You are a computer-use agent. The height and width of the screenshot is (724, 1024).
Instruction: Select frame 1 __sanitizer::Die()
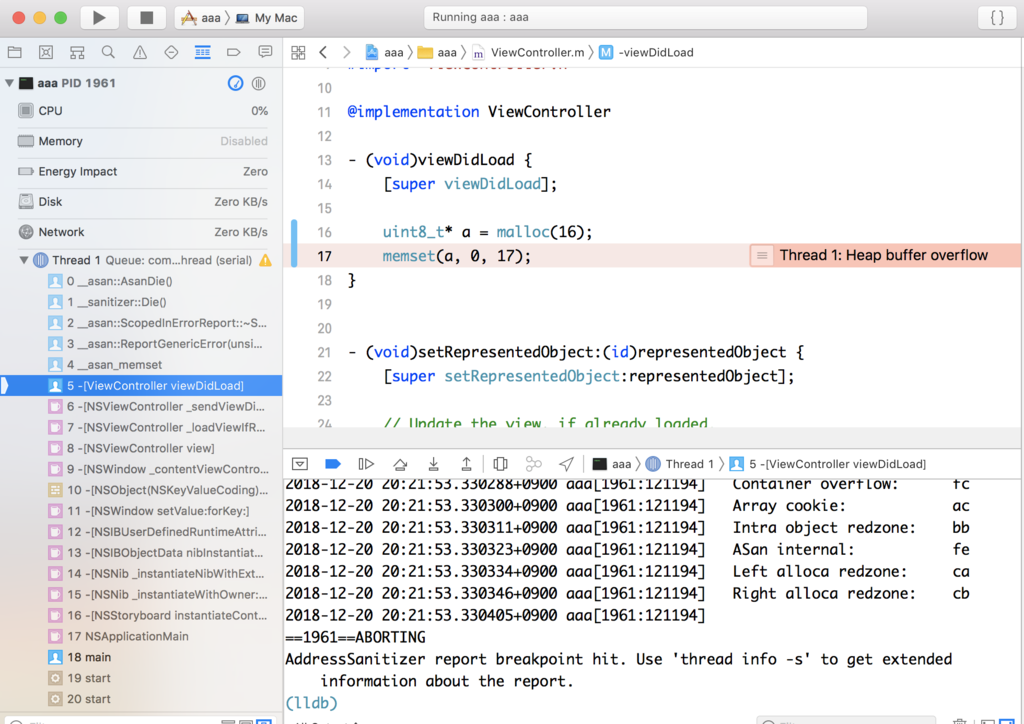tap(141, 302)
